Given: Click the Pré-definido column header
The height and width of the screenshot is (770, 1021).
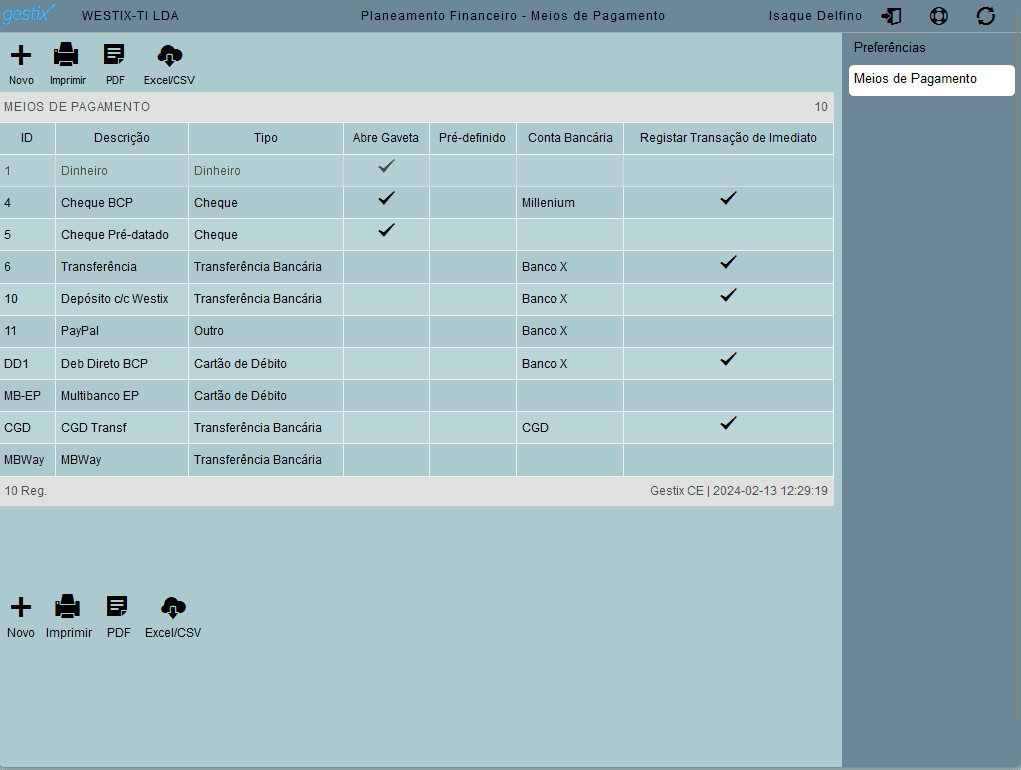Looking at the screenshot, I should click(x=472, y=138).
